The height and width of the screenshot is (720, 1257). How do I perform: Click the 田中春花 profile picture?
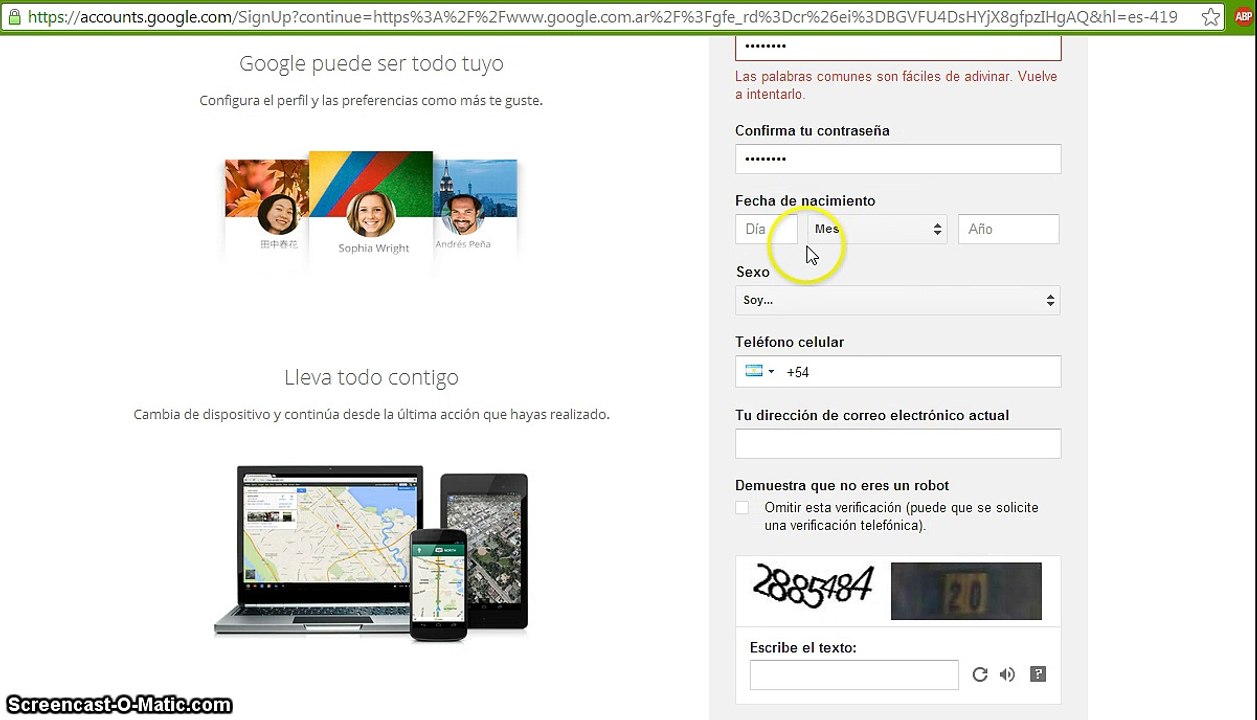278,214
